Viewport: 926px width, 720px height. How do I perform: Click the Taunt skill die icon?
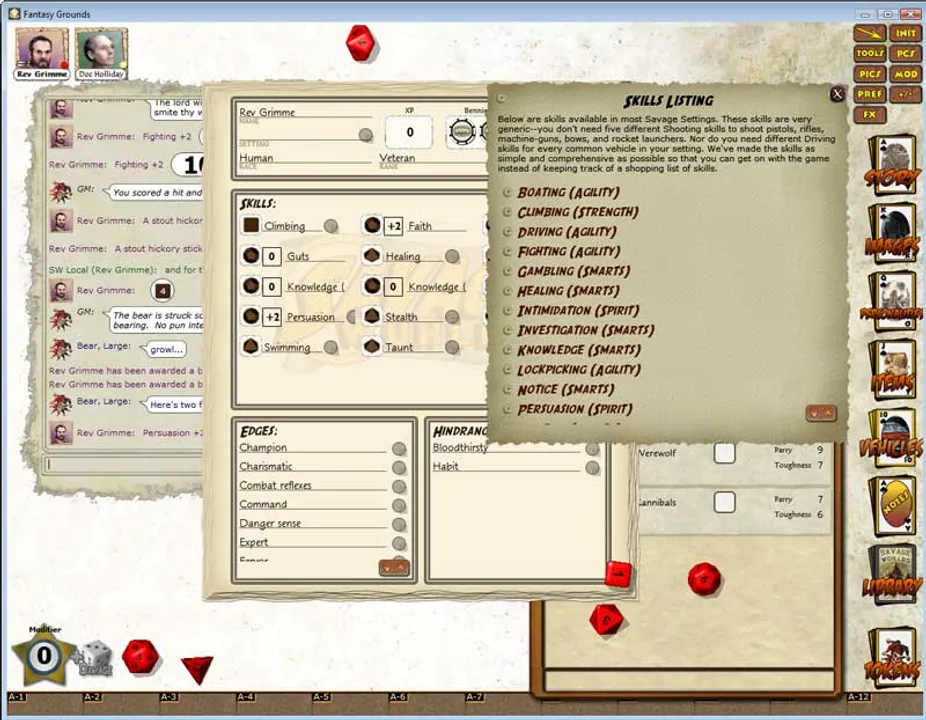(372, 347)
